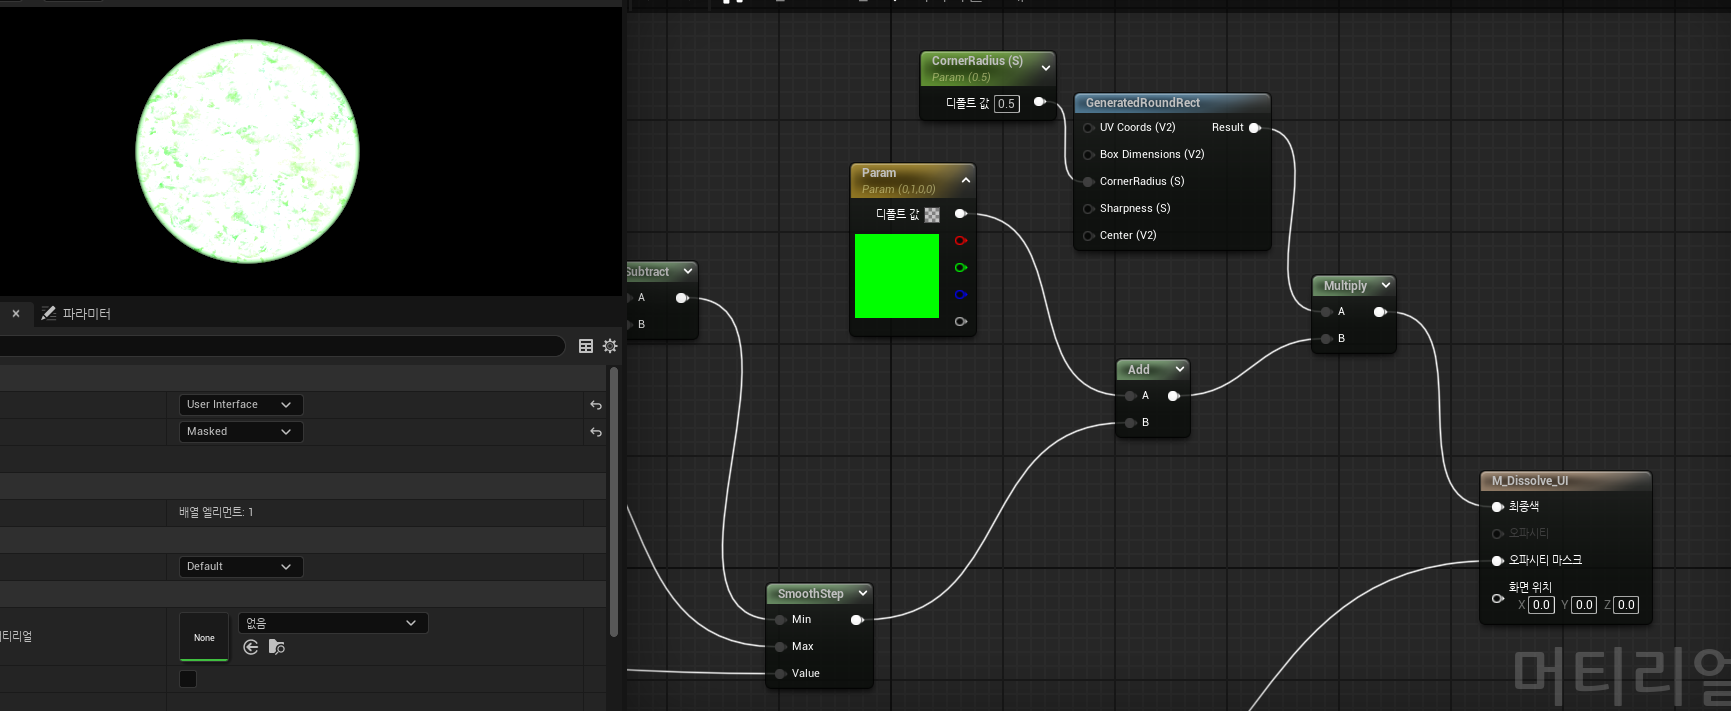
Task: Expand the SmoothStep node chevron
Action: 863,593
